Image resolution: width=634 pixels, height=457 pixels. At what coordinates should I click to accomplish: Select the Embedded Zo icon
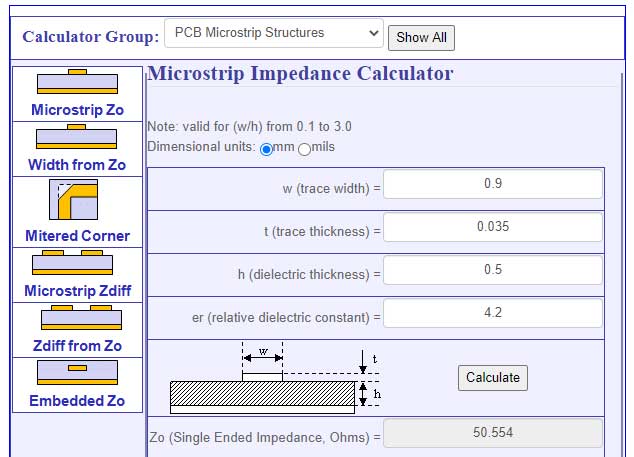77,372
